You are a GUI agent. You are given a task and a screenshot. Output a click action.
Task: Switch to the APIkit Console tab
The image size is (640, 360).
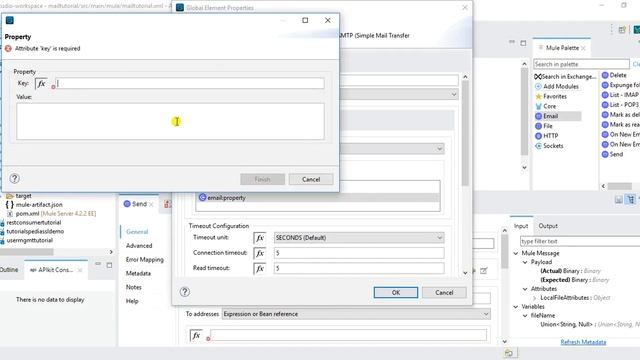point(55,270)
